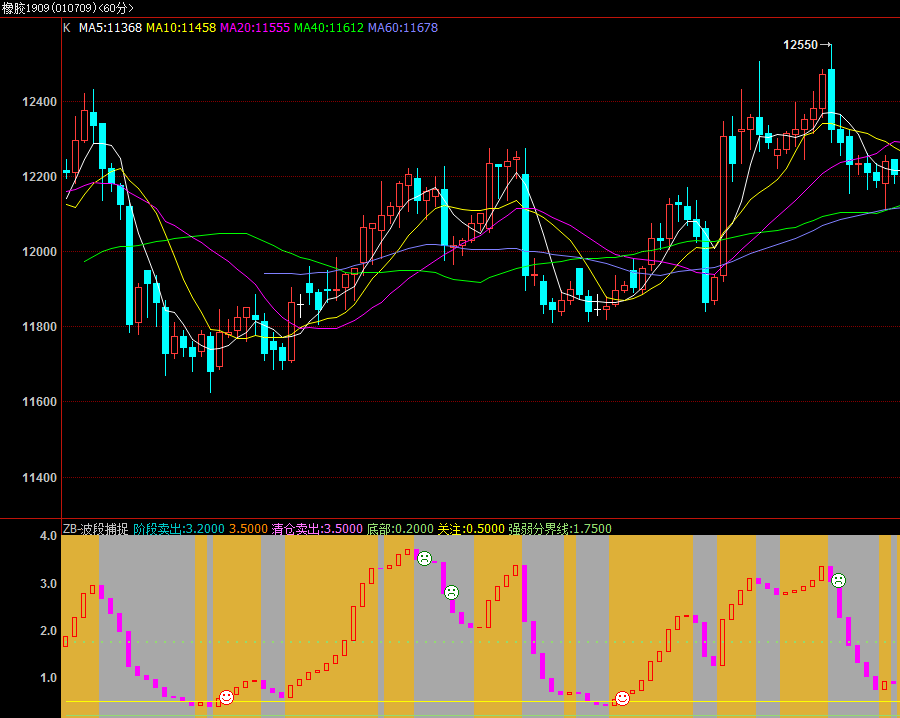The image size is (900, 718).
Task: Click the 1.0 indicator axis label
Action: point(48,678)
